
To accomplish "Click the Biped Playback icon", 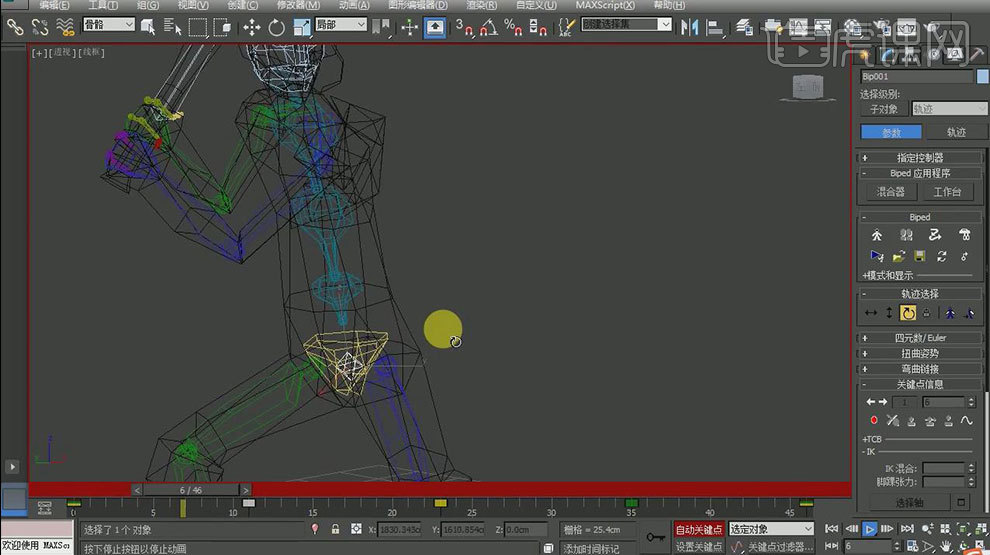I will coord(877,256).
